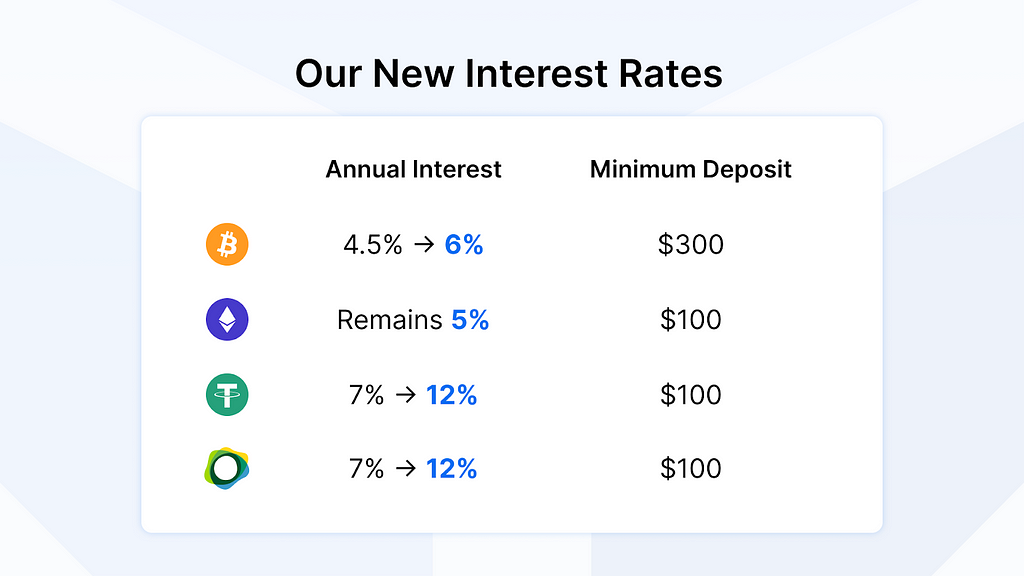
Task: Click the blue 6% Bitcoin rate
Action: point(464,245)
